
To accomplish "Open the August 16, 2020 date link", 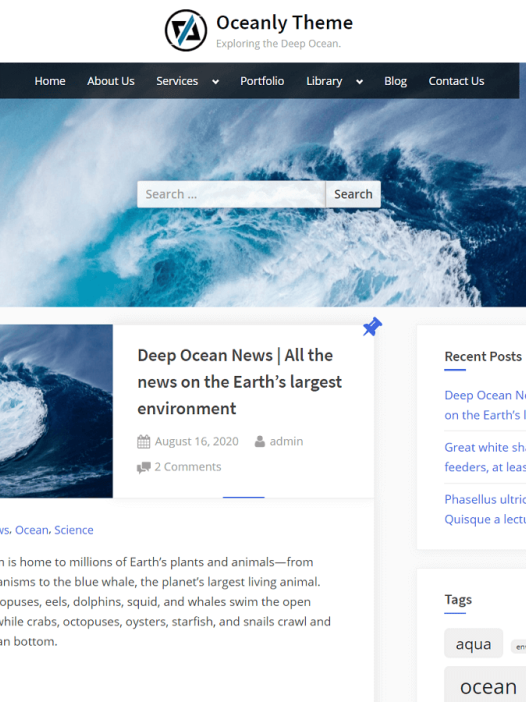I will [x=197, y=441].
